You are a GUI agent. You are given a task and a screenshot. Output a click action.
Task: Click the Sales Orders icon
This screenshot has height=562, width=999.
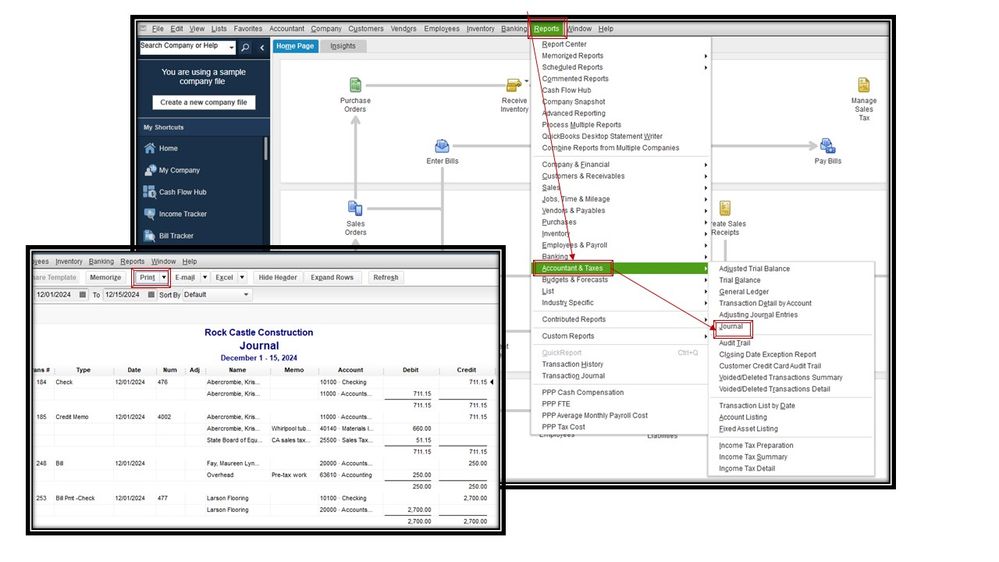355,208
